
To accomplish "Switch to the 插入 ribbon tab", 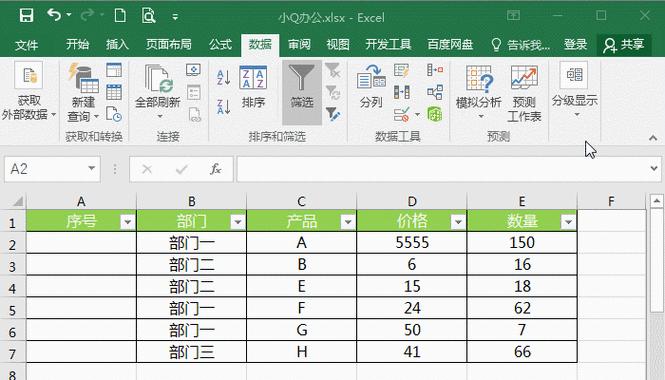I will 117,45.
